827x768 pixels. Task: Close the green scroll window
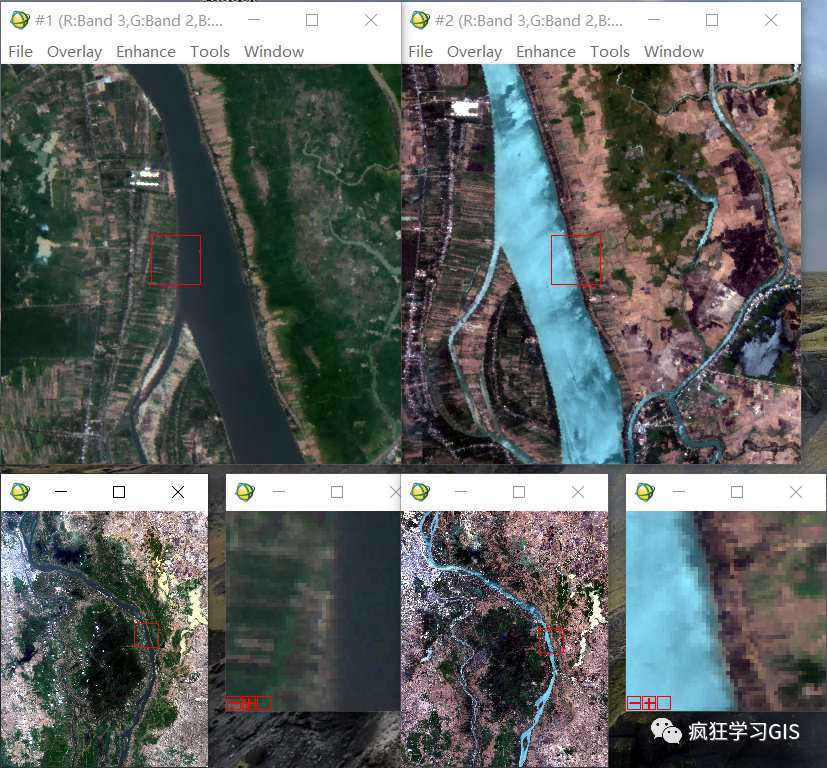(x=178, y=492)
